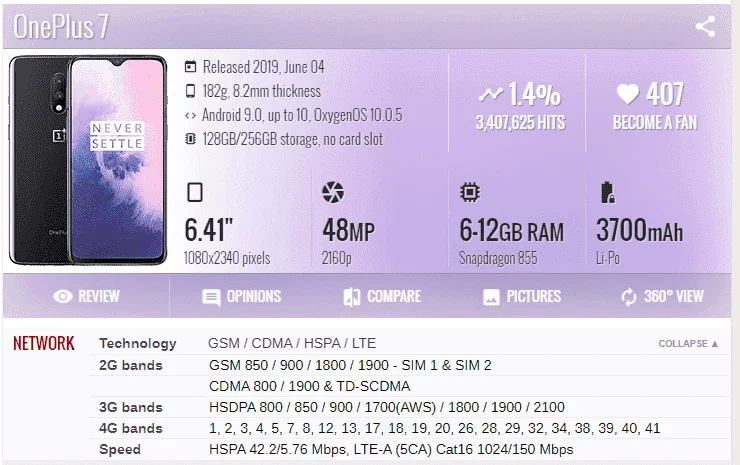Click the 2160p video value

click(x=336, y=258)
